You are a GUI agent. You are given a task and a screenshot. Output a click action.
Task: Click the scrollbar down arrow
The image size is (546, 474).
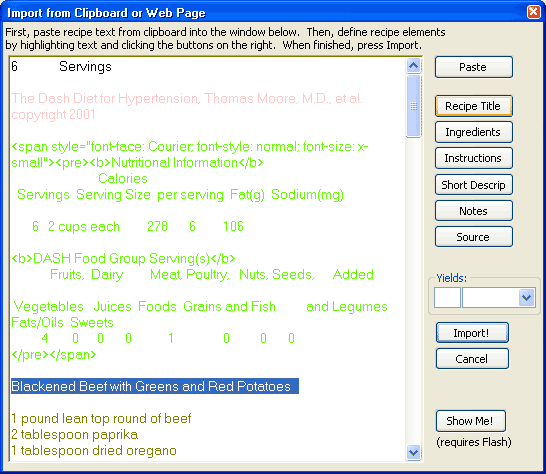[x=413, y=452]
